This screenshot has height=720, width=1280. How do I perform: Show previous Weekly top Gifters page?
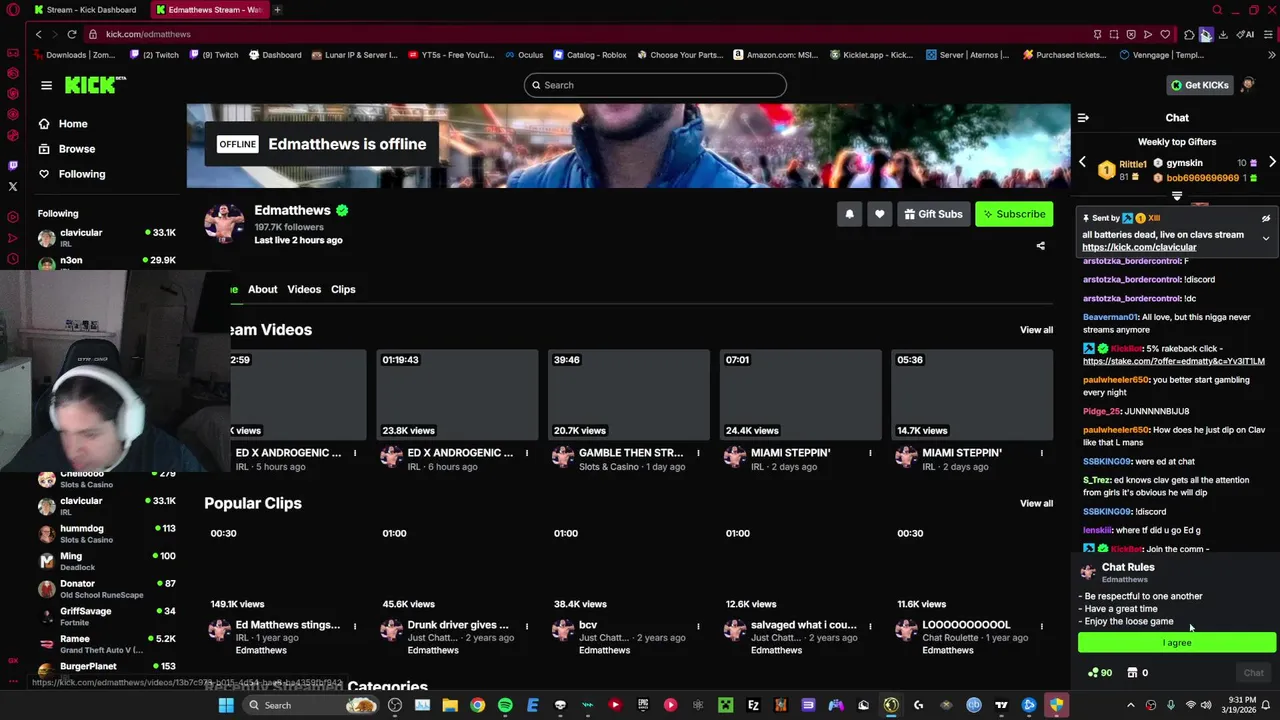1082,162
